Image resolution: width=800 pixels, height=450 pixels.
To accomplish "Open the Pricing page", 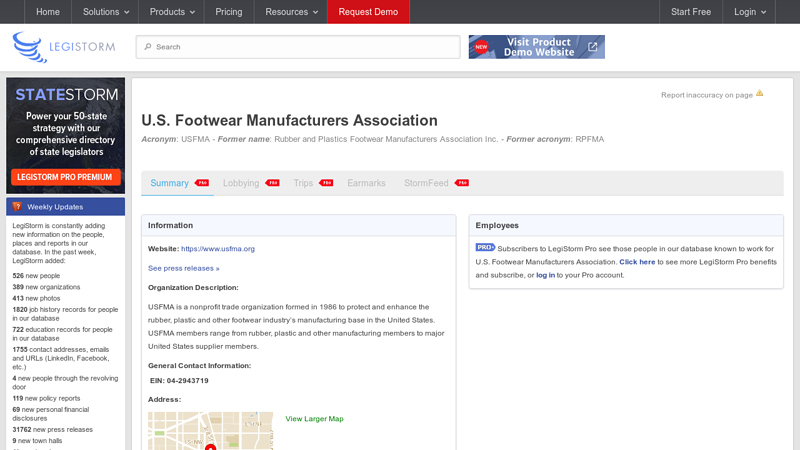I will tap(229, 12).
